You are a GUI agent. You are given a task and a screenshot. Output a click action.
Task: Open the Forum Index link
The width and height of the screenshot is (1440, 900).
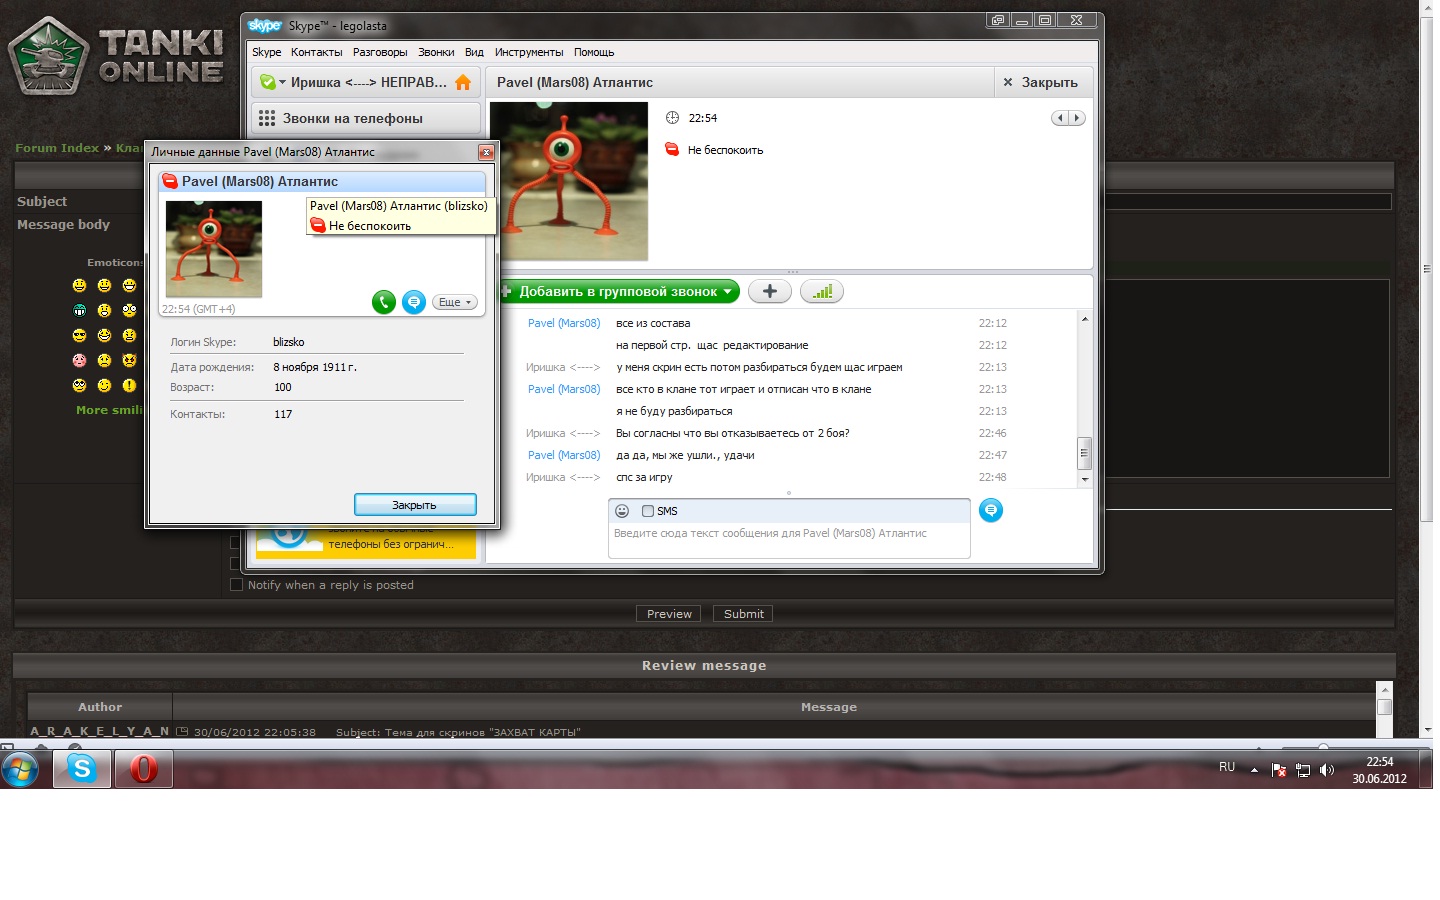pos(57,148)
